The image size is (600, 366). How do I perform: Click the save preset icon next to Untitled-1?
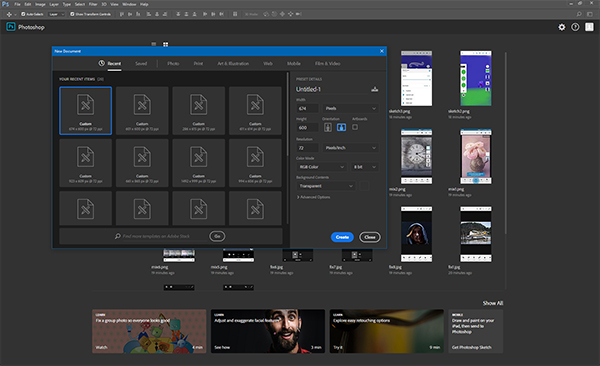(375, 89)
